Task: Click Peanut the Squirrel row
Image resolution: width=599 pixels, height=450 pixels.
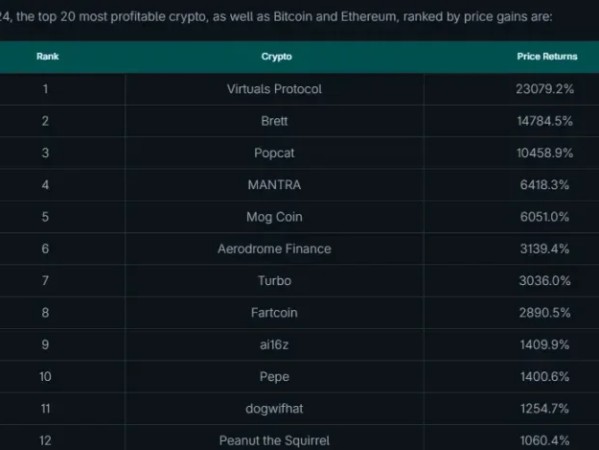Action: [x=300, y=438]
